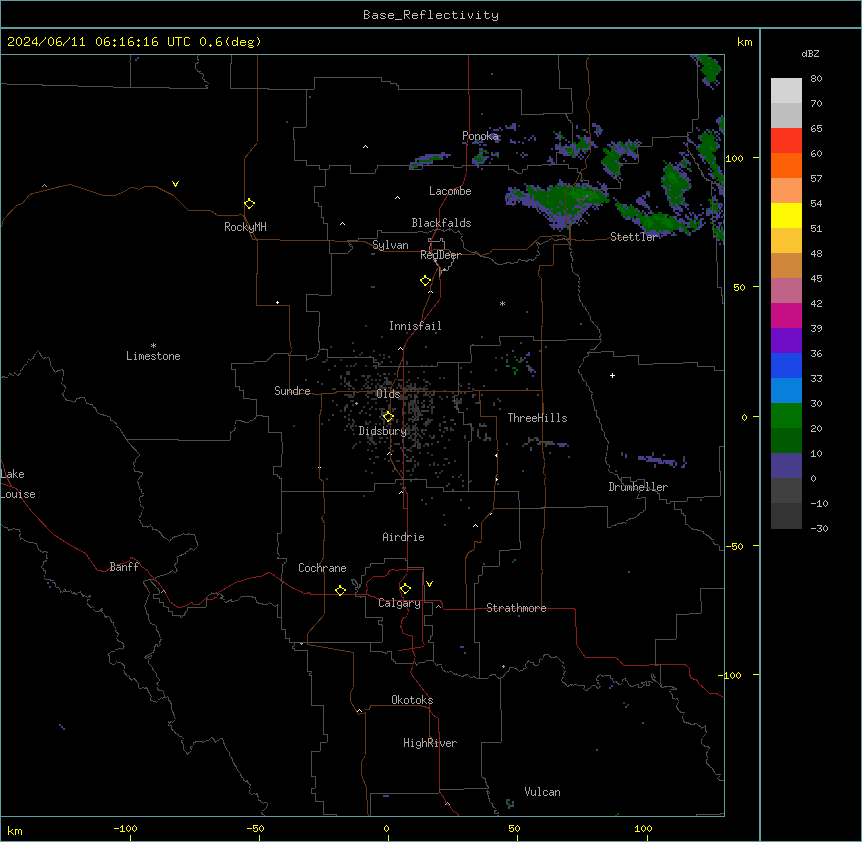Select the RedDeer city label
Screen dimensions: 862x842
[x=441, y=255]
